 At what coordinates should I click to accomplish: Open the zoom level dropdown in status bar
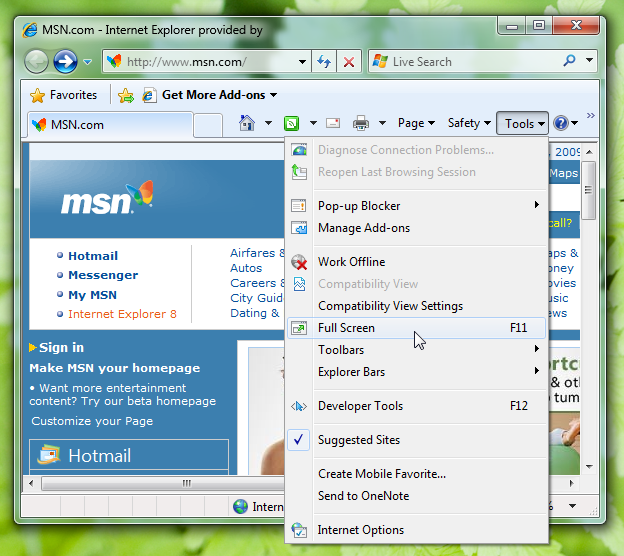coord(573,506)
